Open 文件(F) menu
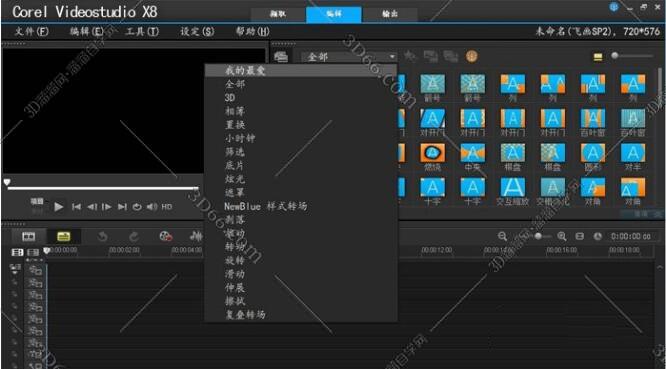The height and width of the screenshot is (369, 666). pos(31,31)
